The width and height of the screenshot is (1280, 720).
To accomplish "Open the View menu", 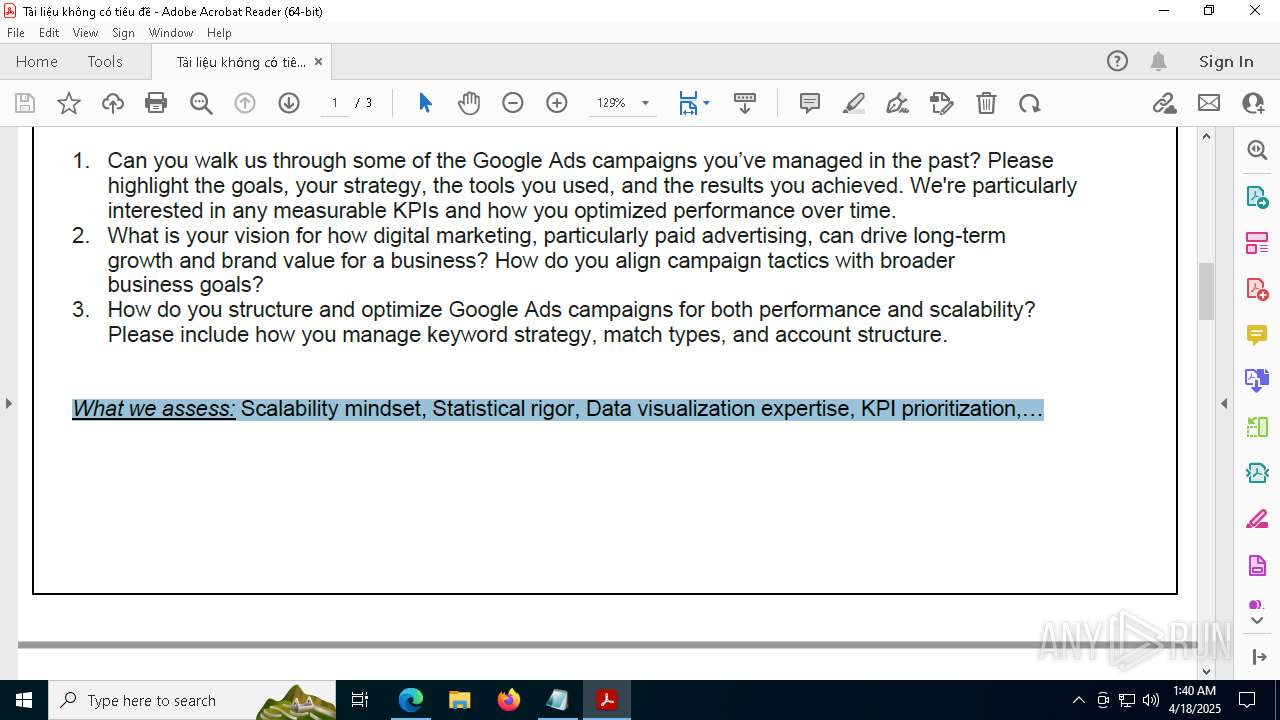I will click(x=85, y=33).
